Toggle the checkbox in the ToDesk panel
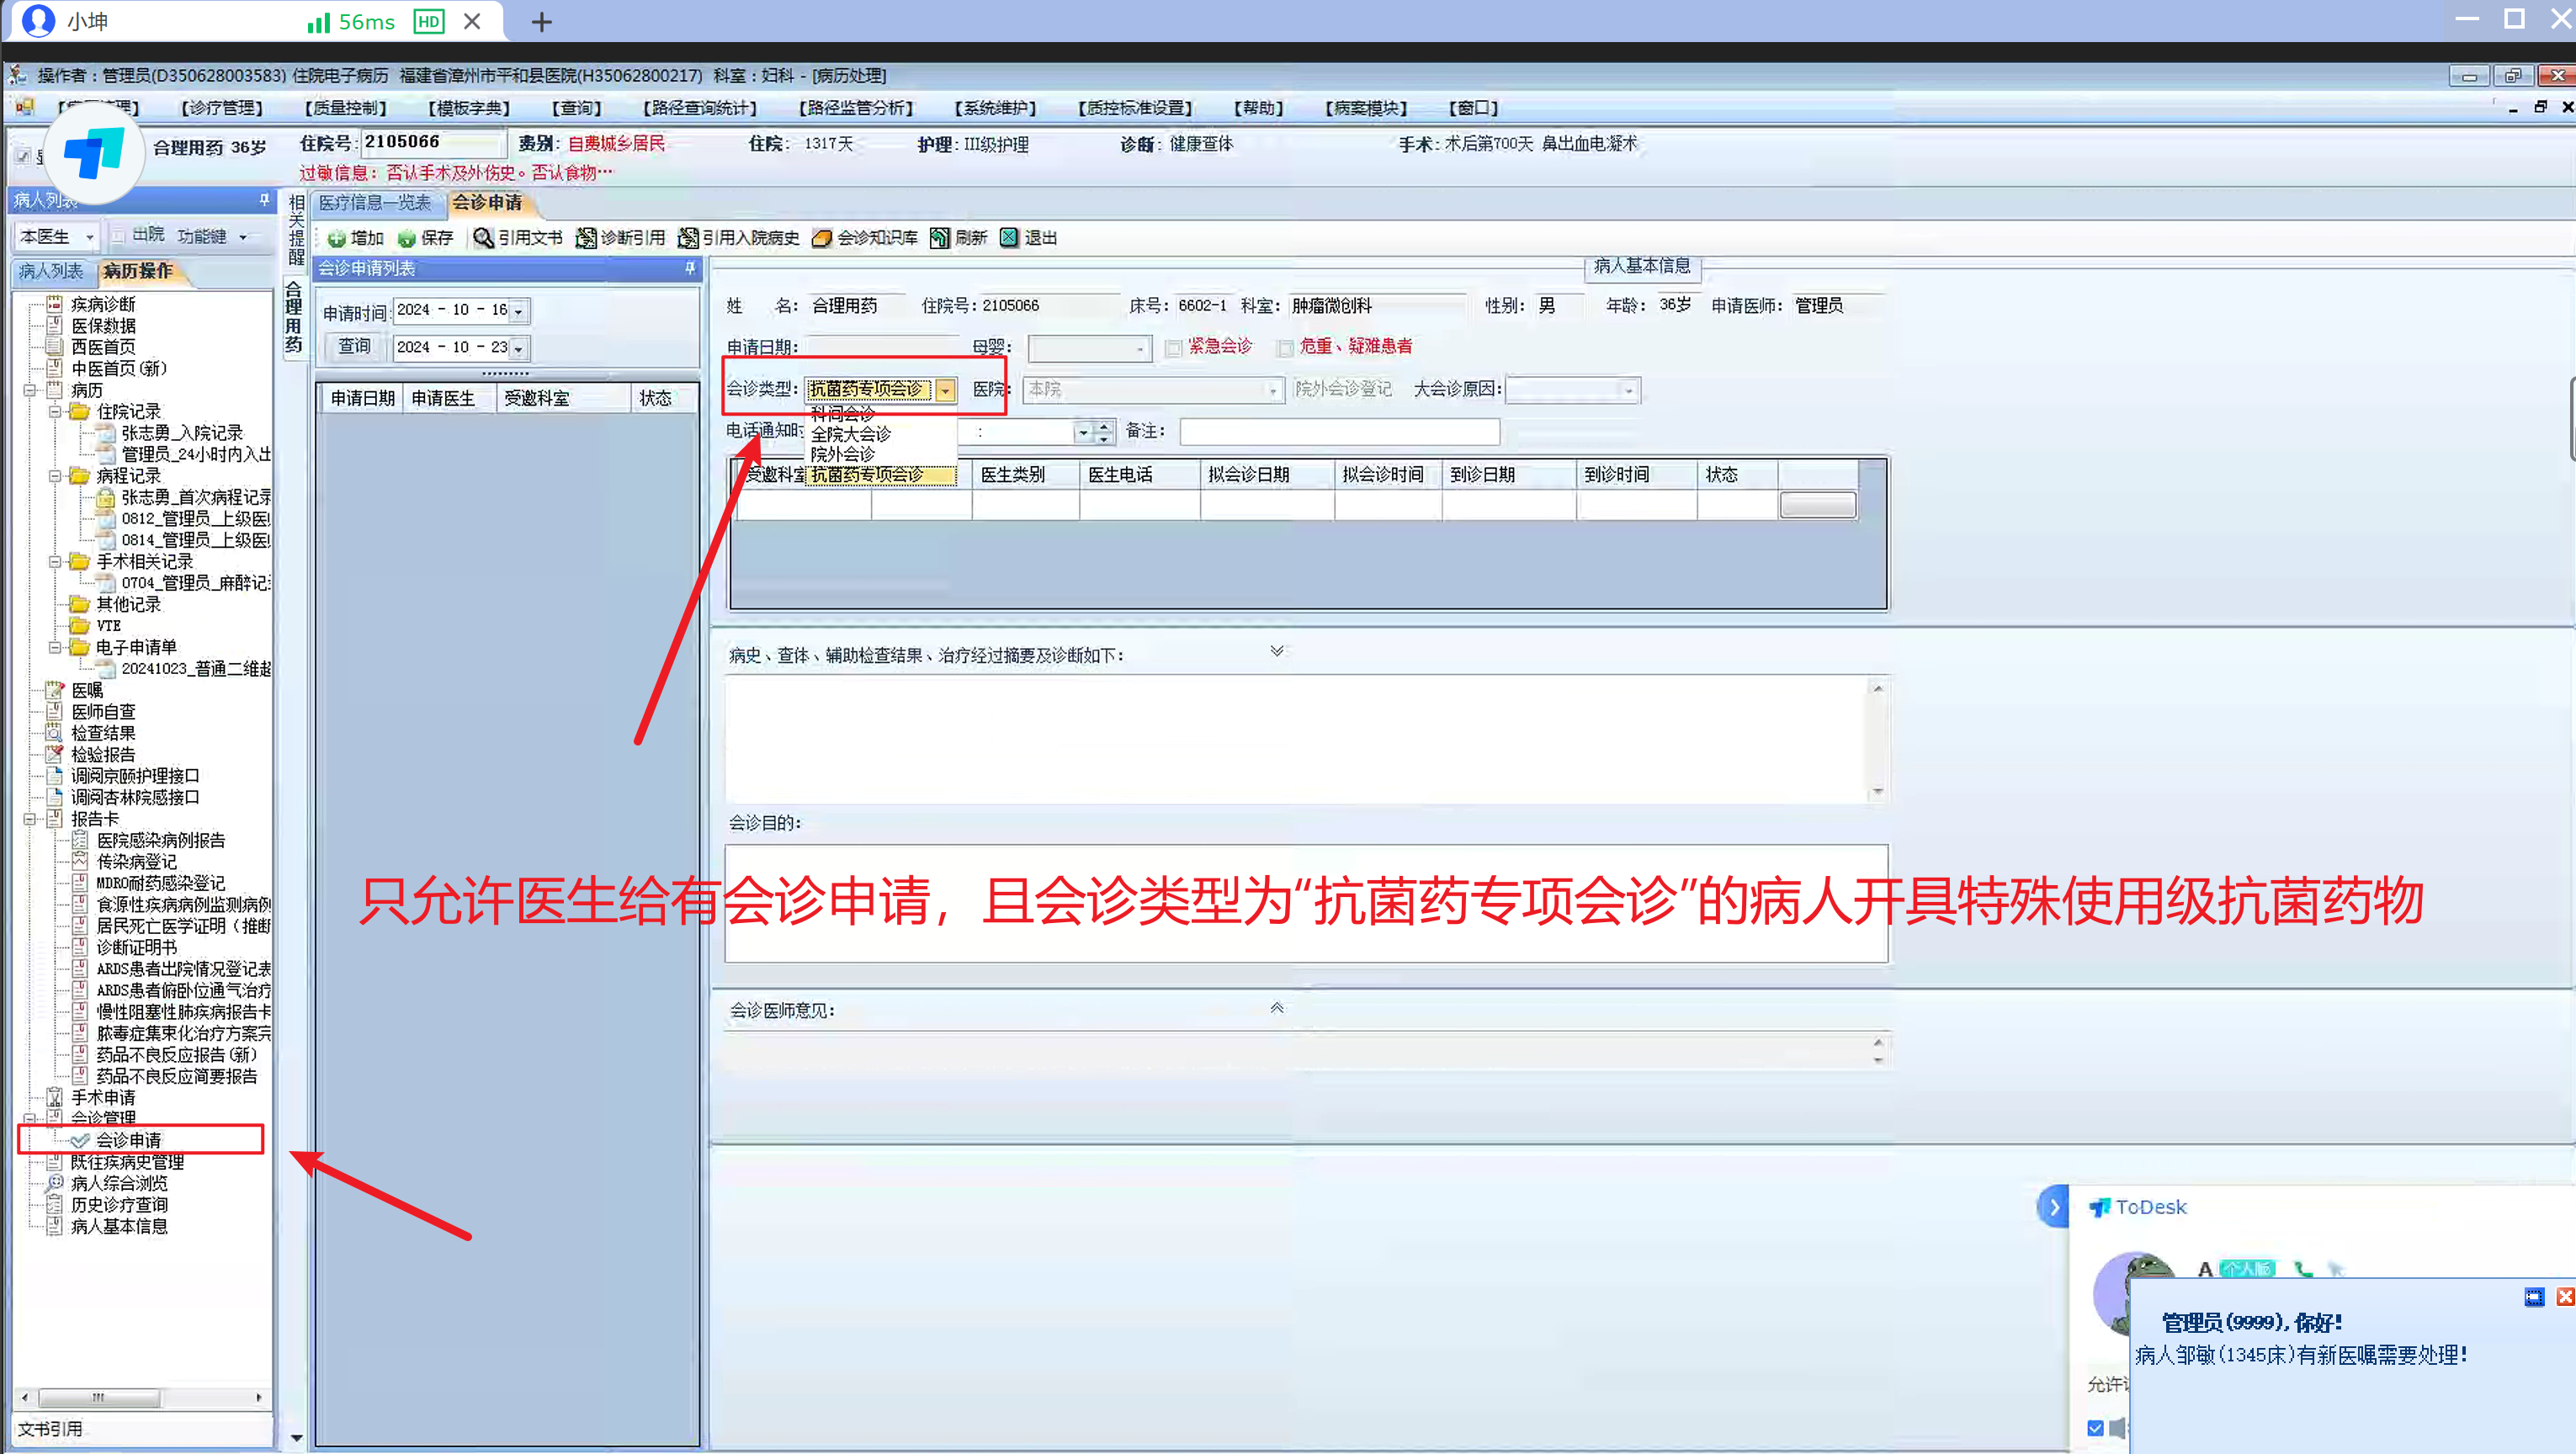Image resolution: width=2576 pixels, height=1454 pixels. tap(2095, 1427)
